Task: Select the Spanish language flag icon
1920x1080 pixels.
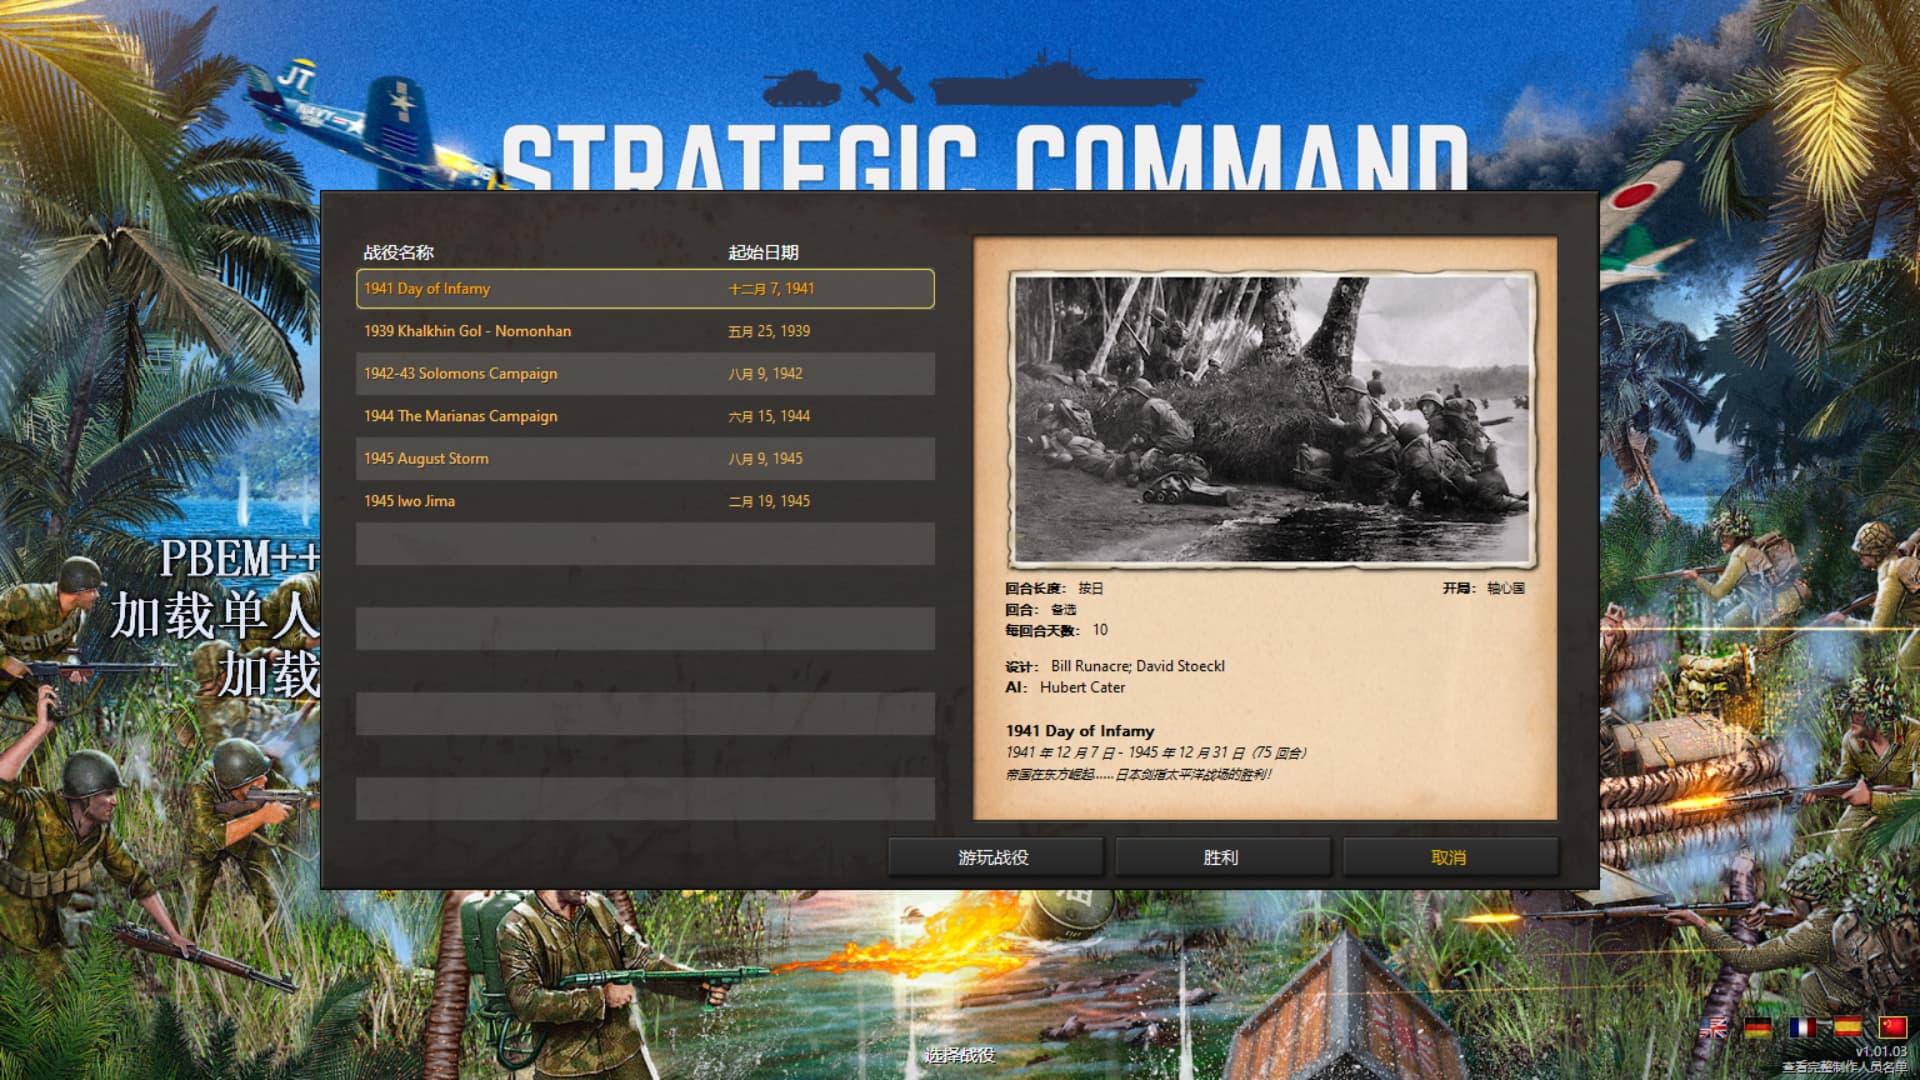Action: [1848, 1027]
